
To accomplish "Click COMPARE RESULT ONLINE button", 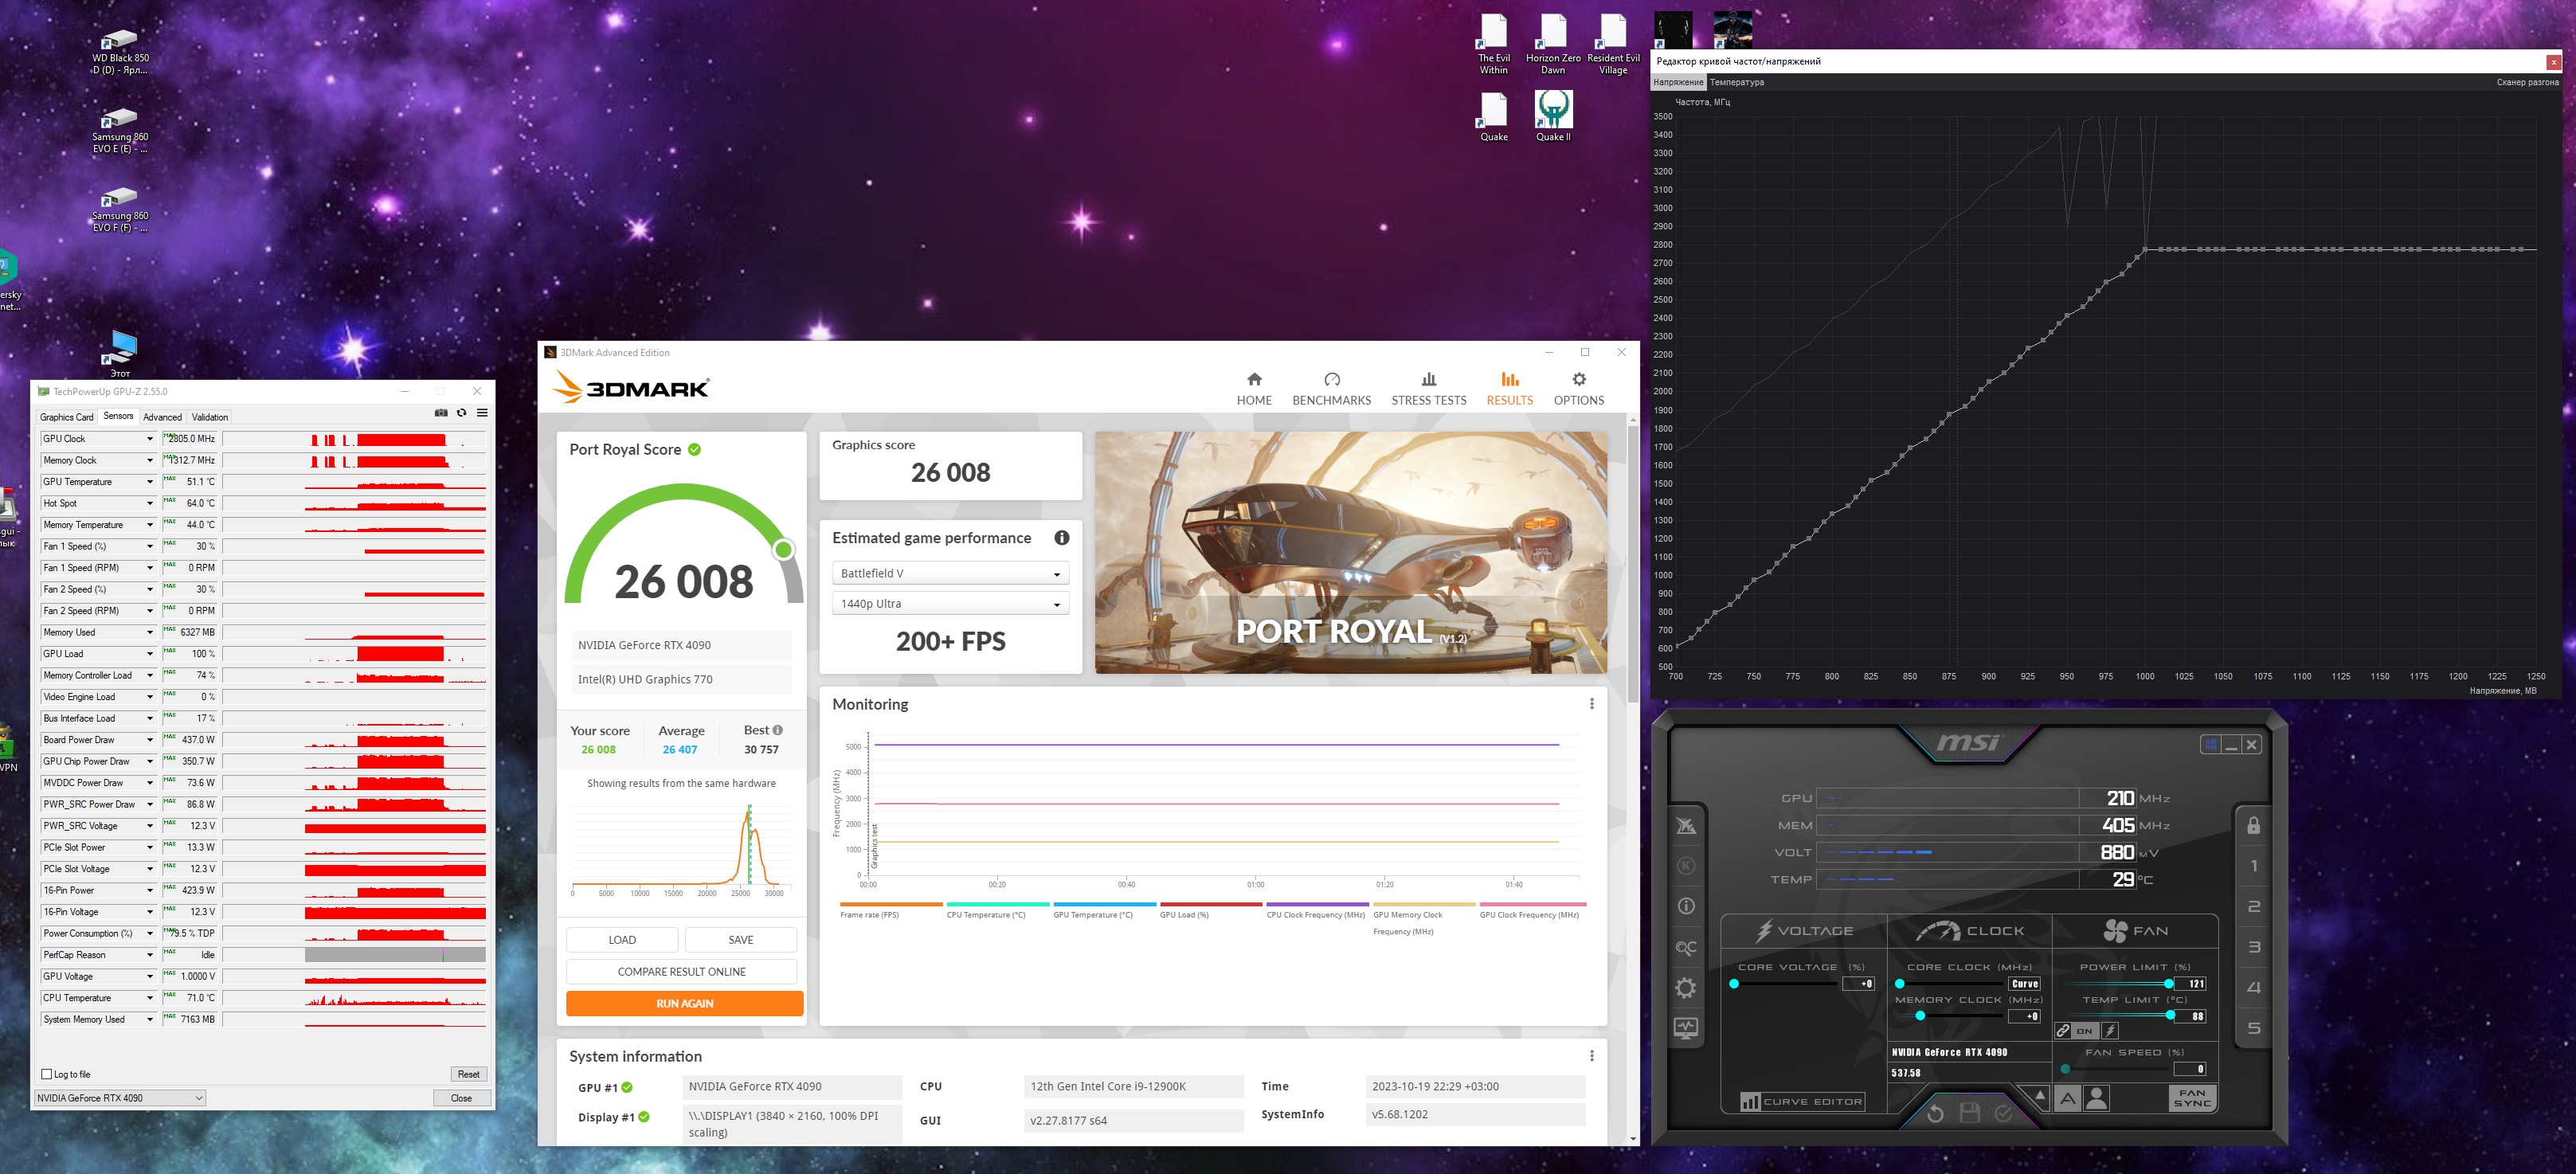I will 681,971.
